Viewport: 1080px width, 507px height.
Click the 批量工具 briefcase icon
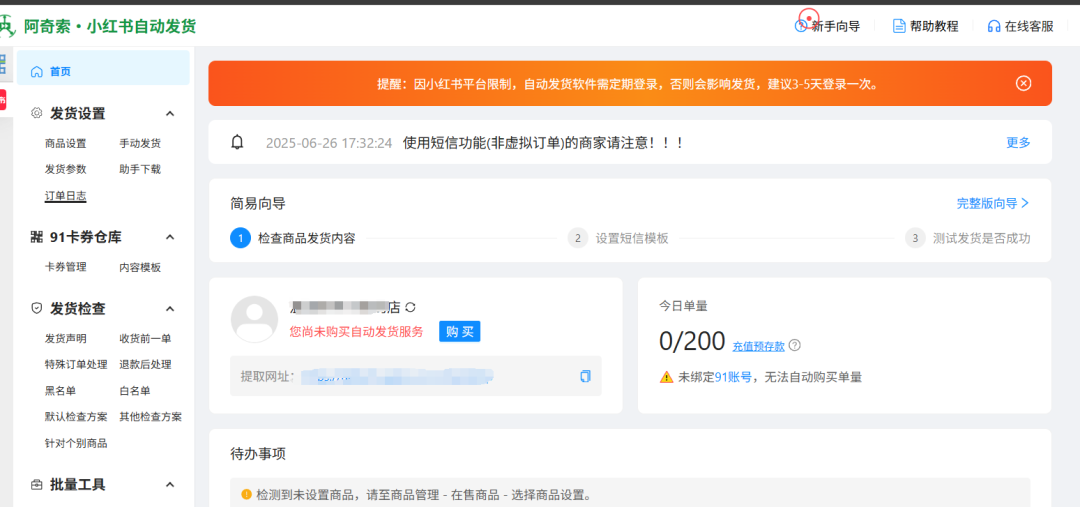coord(37,485)
